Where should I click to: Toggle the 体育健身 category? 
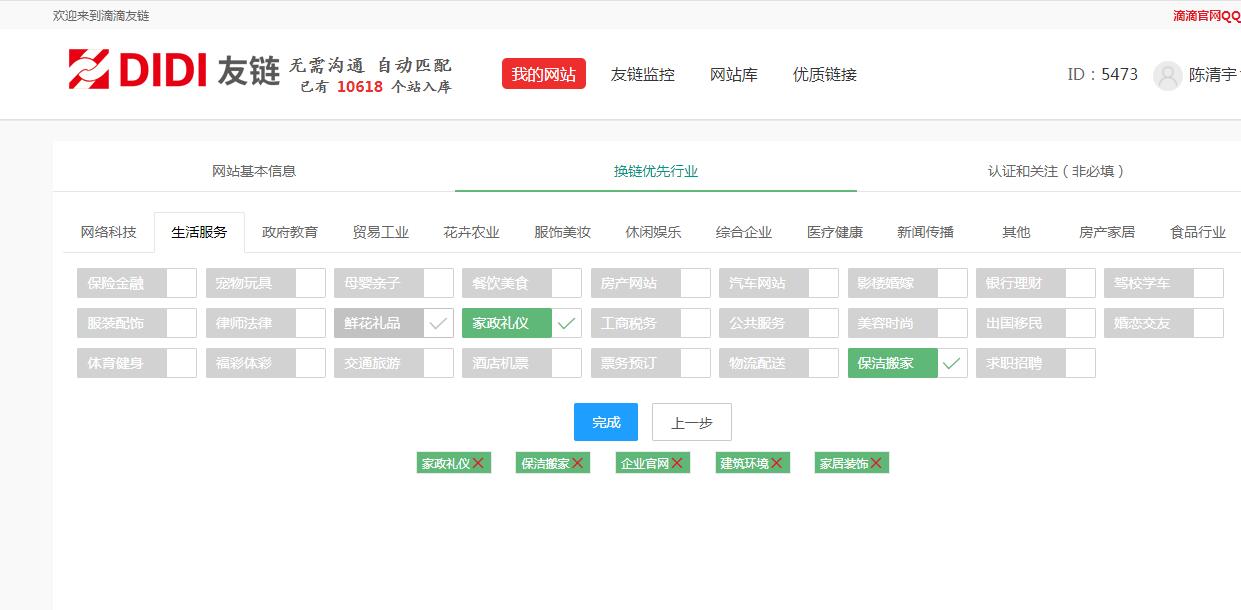point(137,363)
